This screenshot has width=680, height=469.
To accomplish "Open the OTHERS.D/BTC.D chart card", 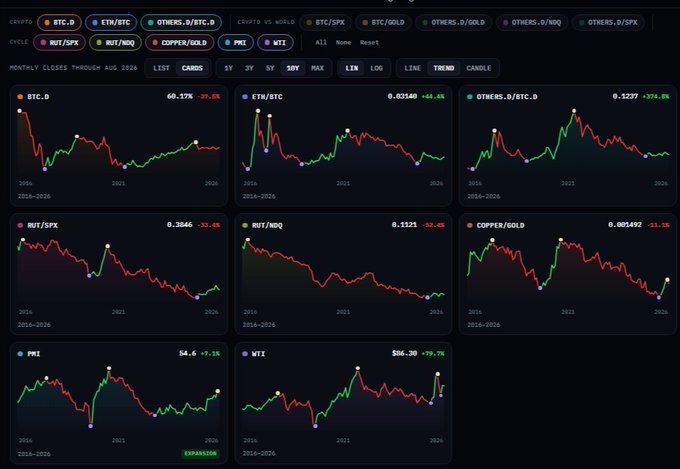I will coord(568,145).
